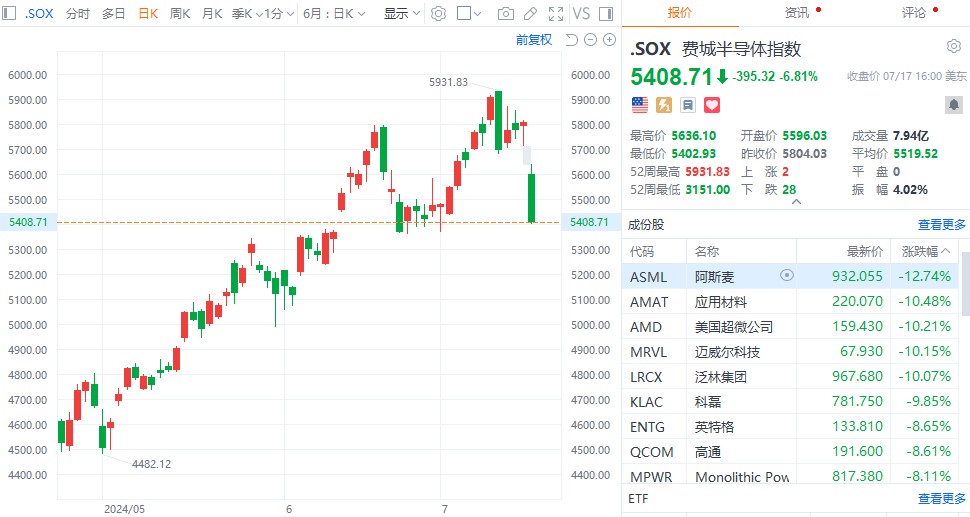The image size is (970, 517).
Task: Switch to the 资讯 news tab
Action: click(x=798, y=13)
